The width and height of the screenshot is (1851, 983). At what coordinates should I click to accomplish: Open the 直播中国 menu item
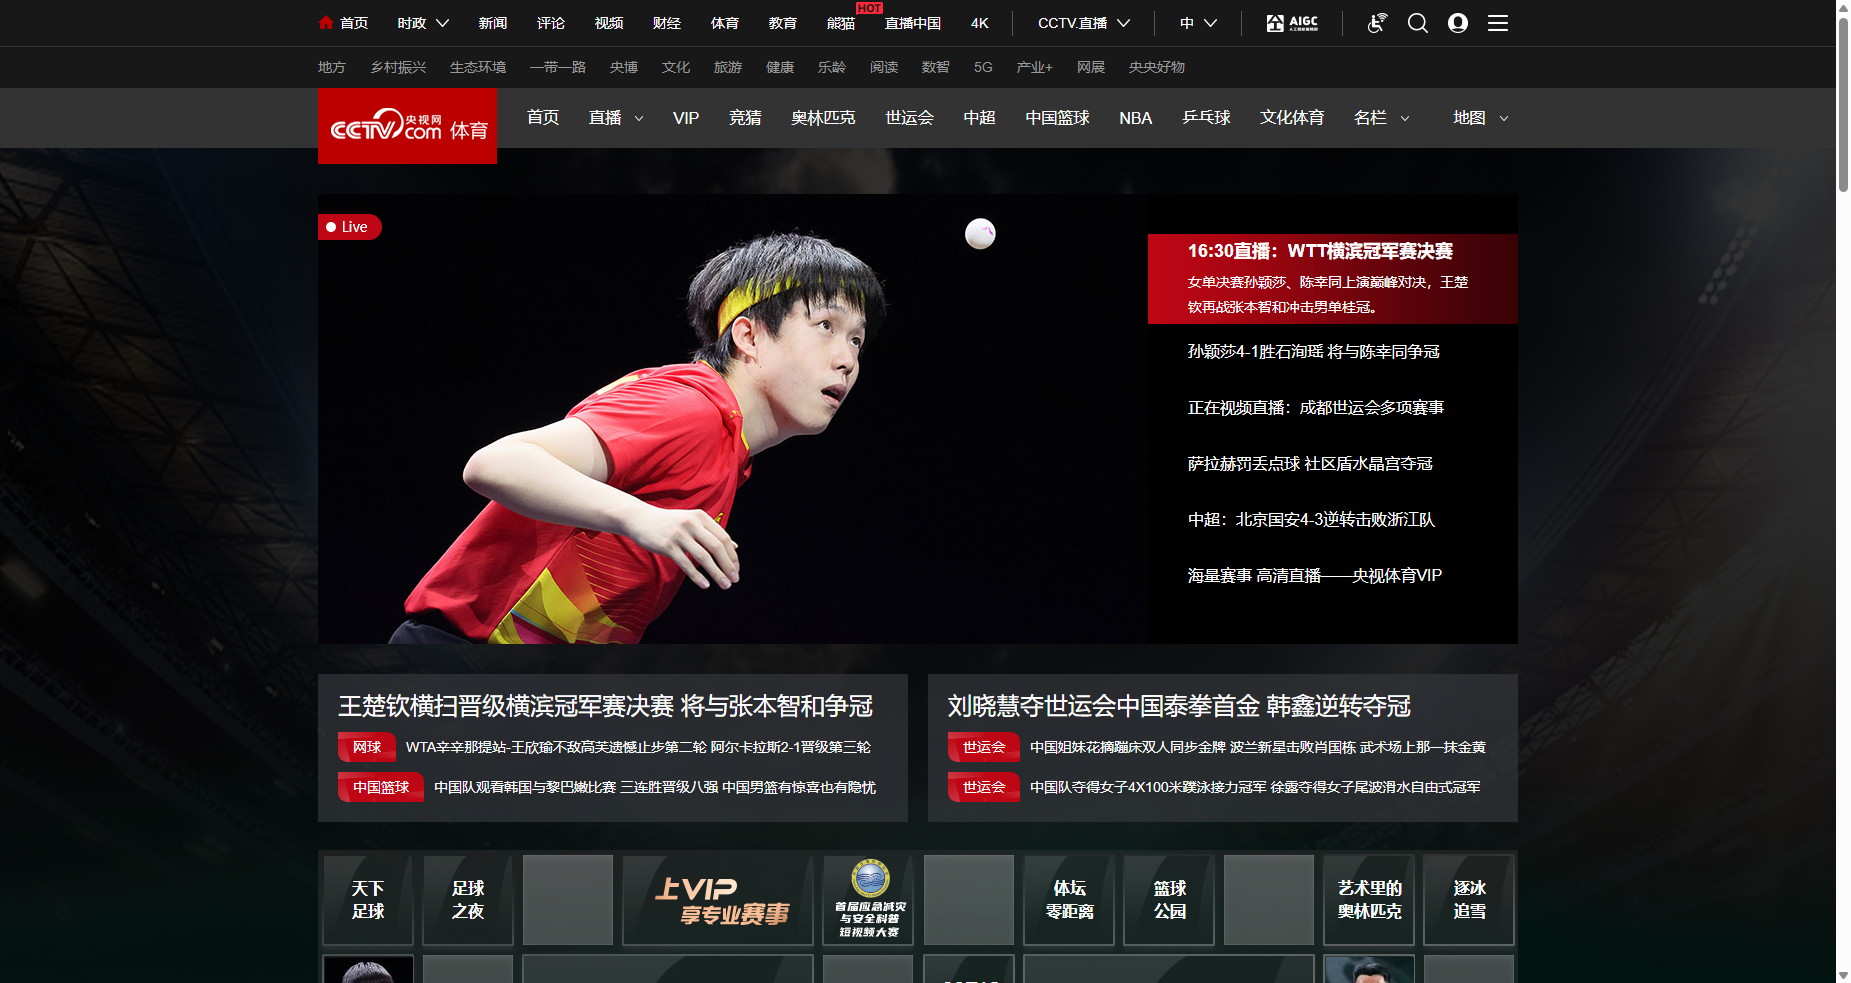point(913,23)
